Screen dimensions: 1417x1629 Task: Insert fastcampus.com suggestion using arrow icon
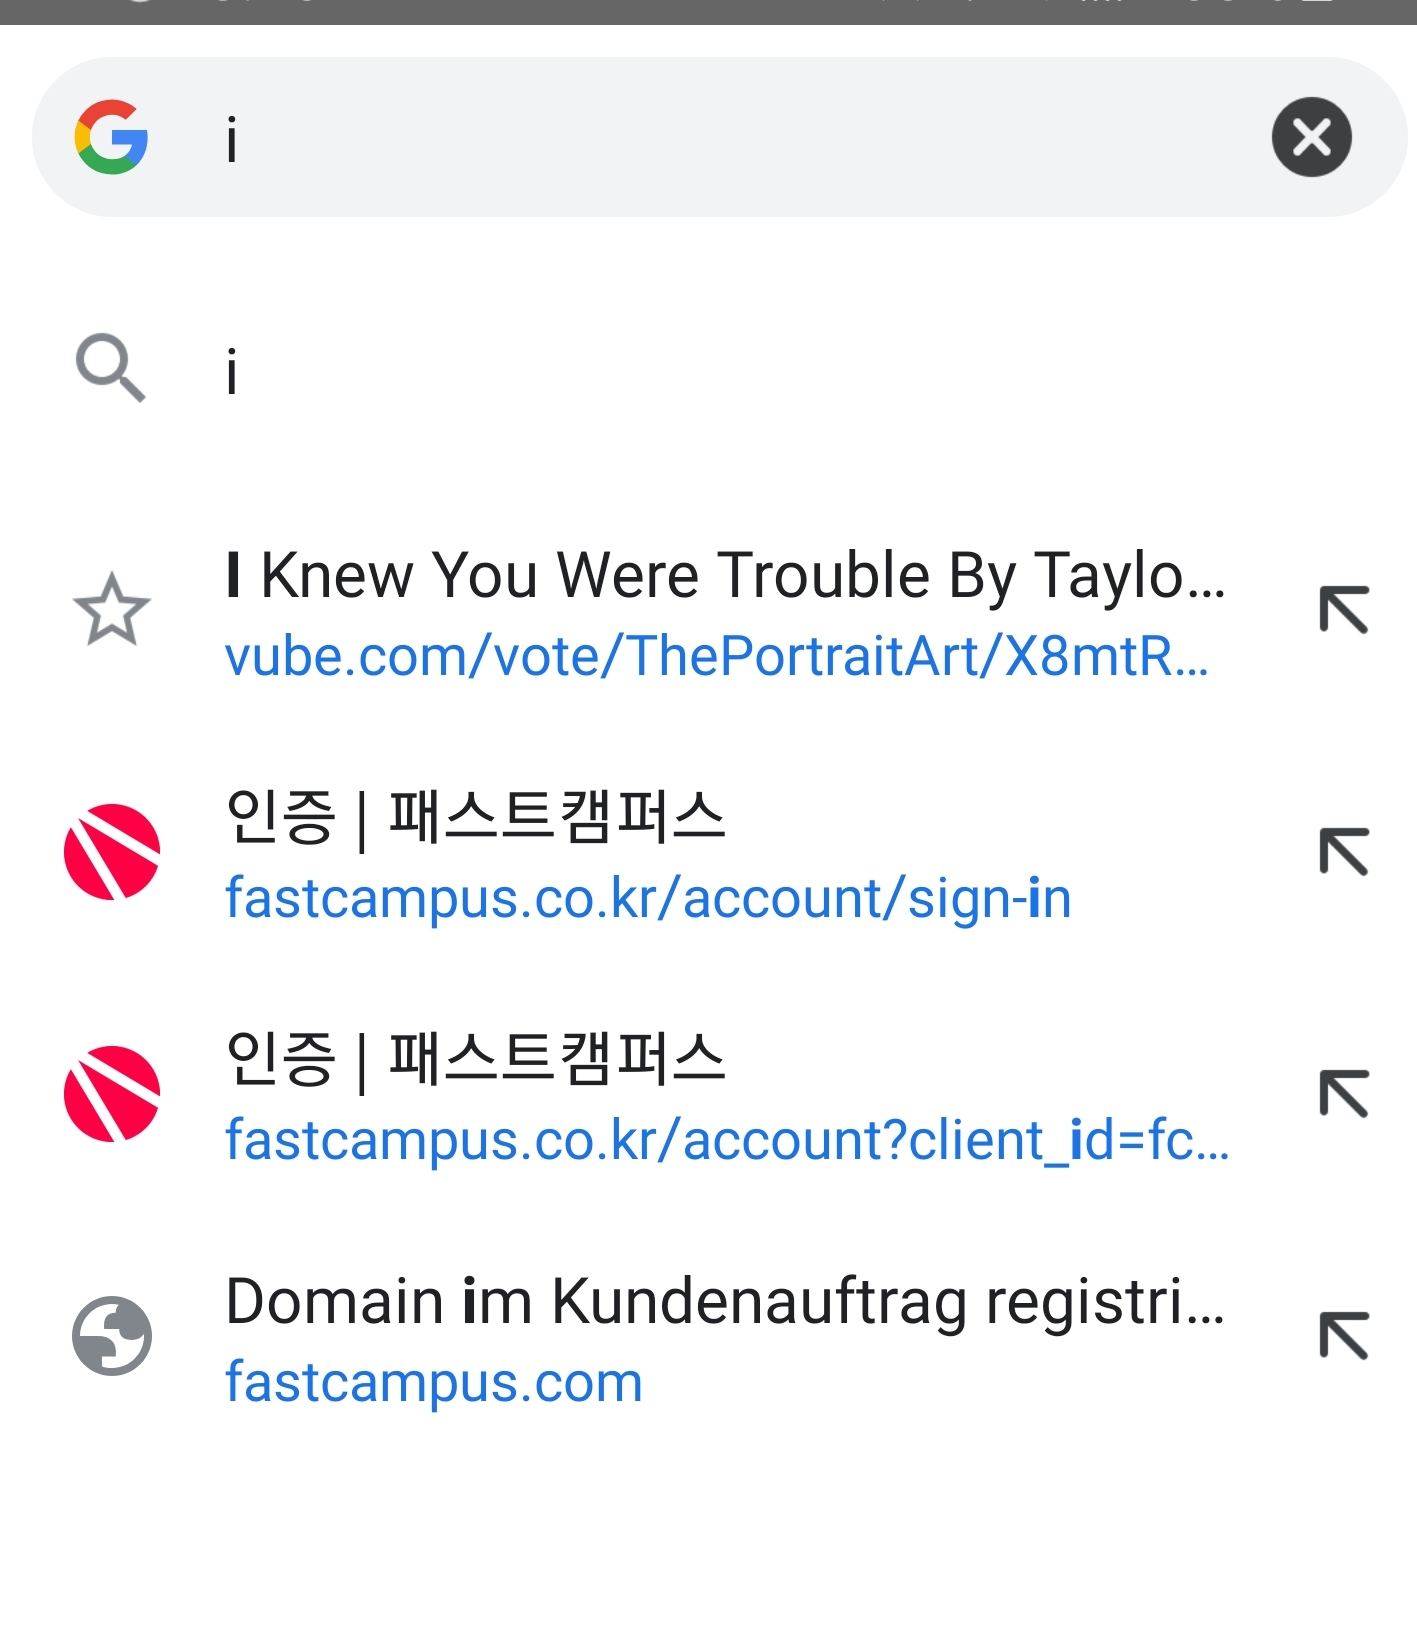(x=1343, y=1336)
